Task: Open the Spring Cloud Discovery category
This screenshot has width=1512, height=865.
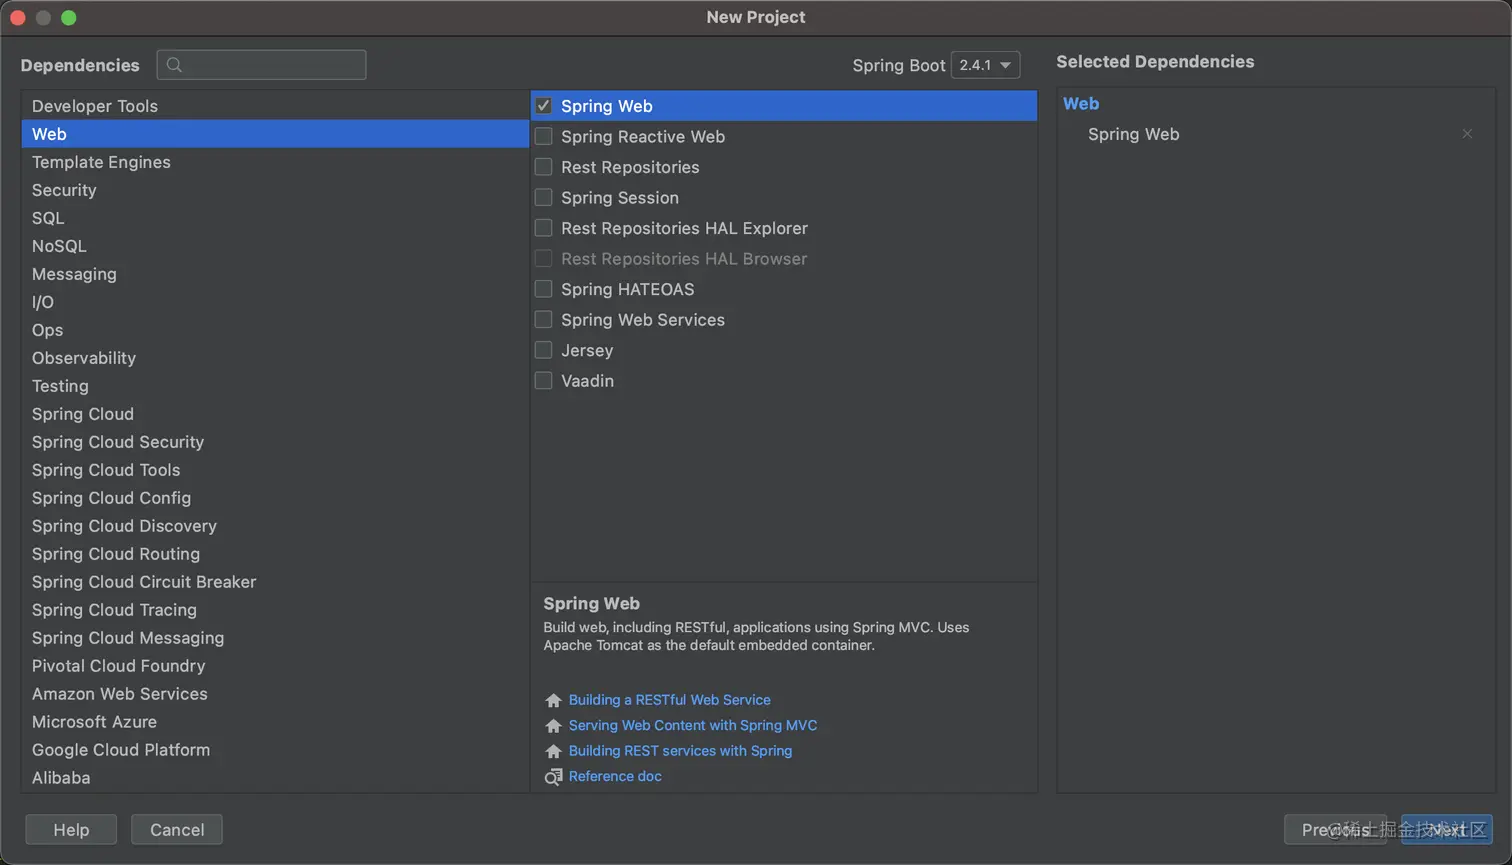Action: (124, 526)
